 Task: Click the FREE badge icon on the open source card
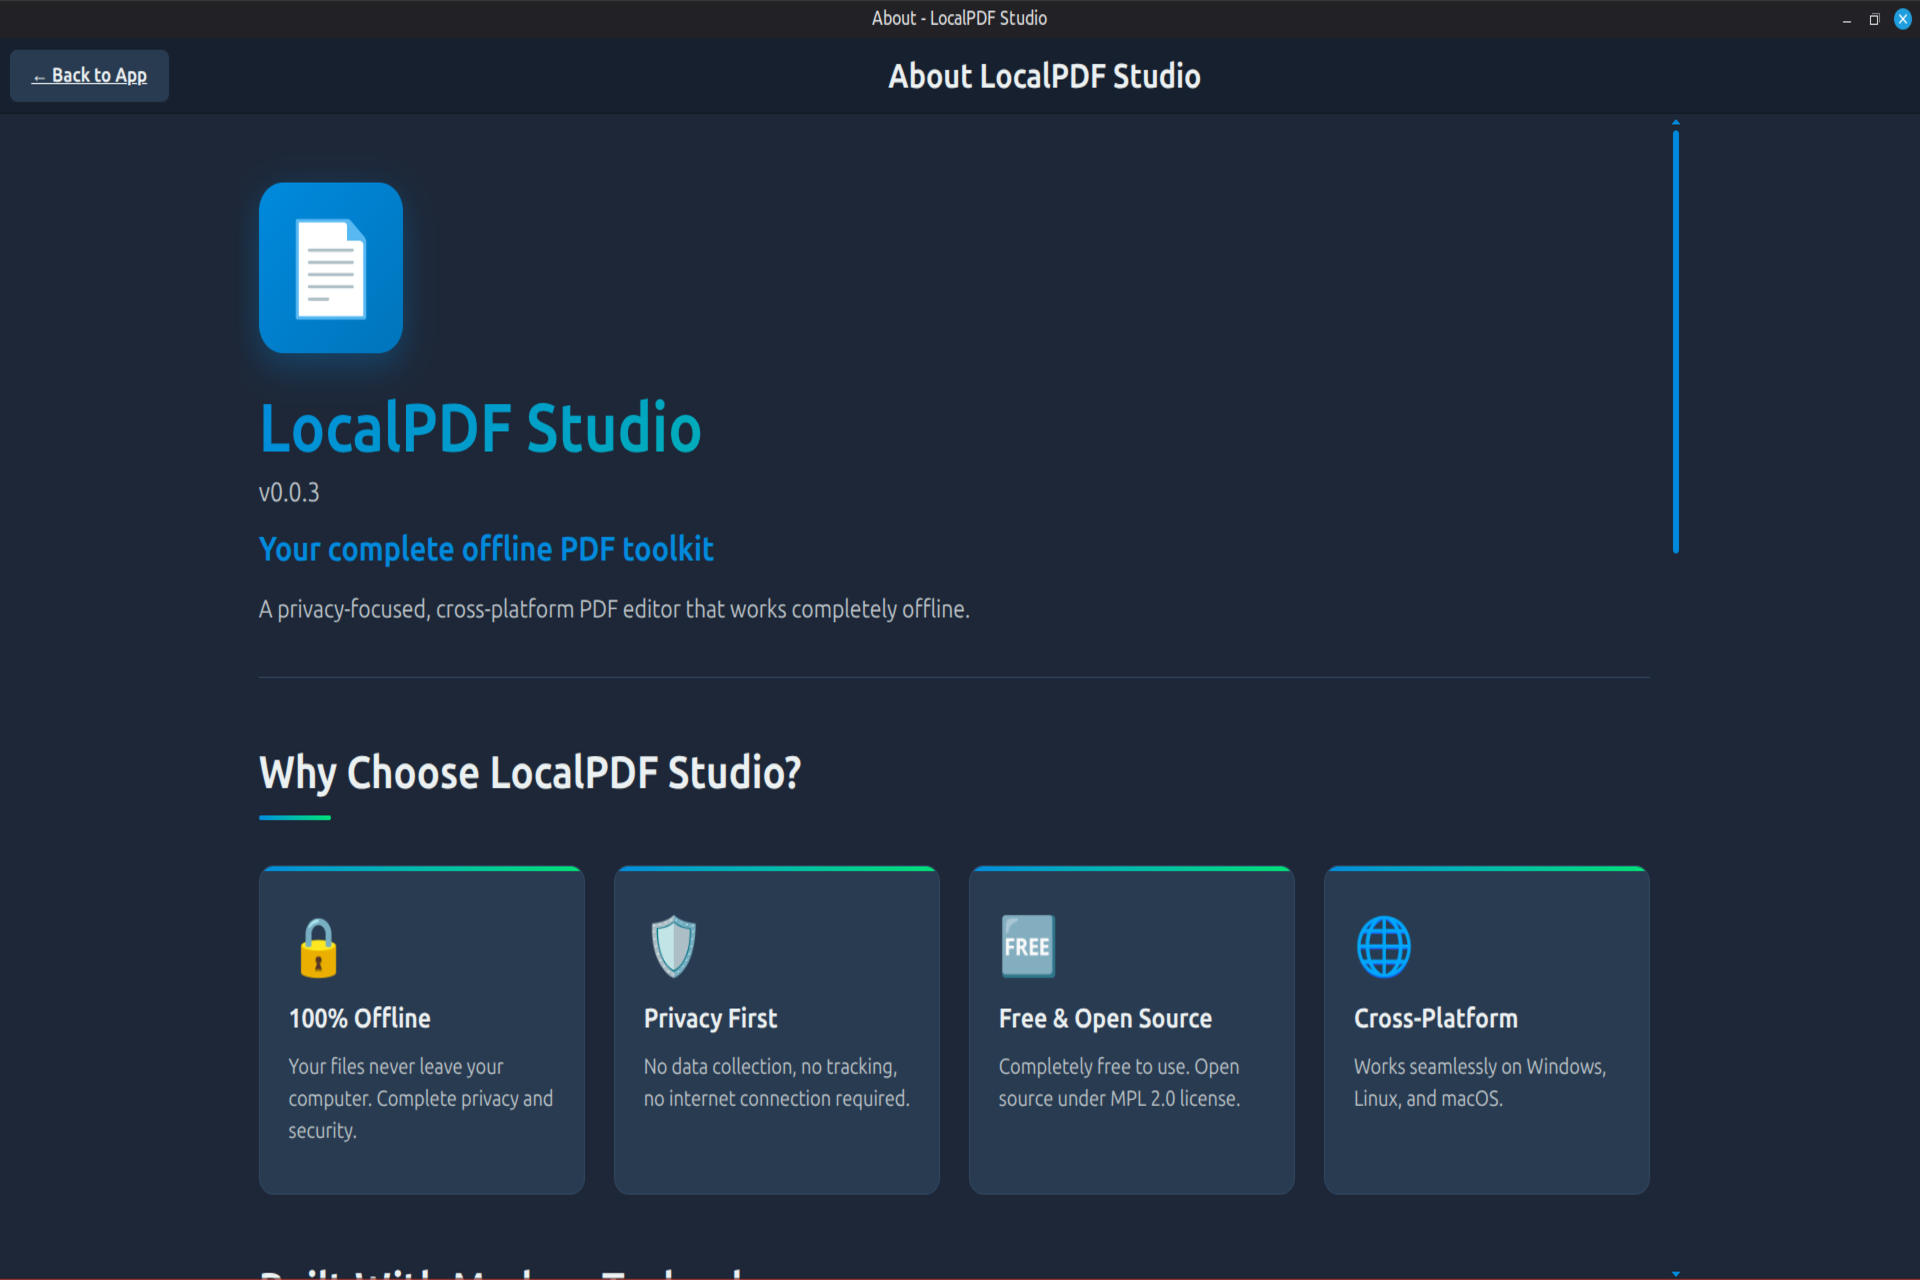(x=1027, y=946)
